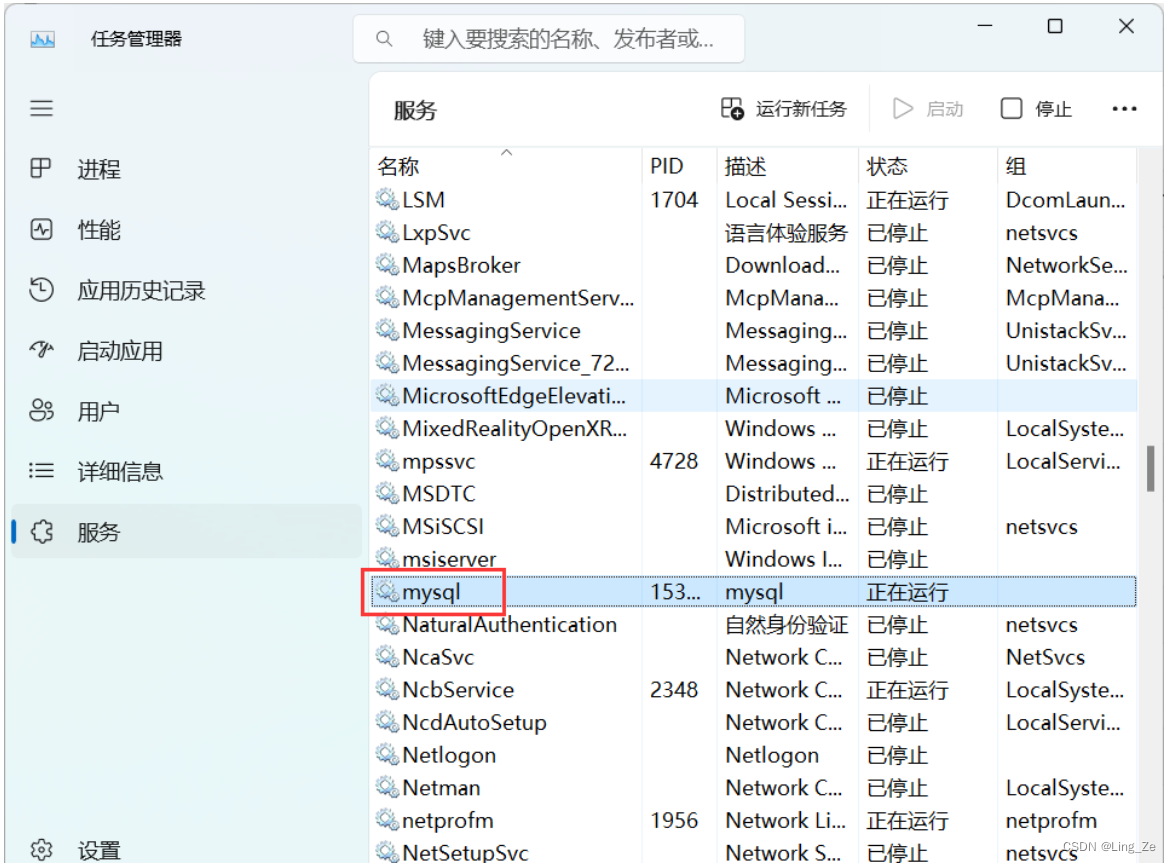Image resolution: width=1171 pixels, height=863 pixels.
Task: Click the Start (启动) service button
Action: coord(928,109)
